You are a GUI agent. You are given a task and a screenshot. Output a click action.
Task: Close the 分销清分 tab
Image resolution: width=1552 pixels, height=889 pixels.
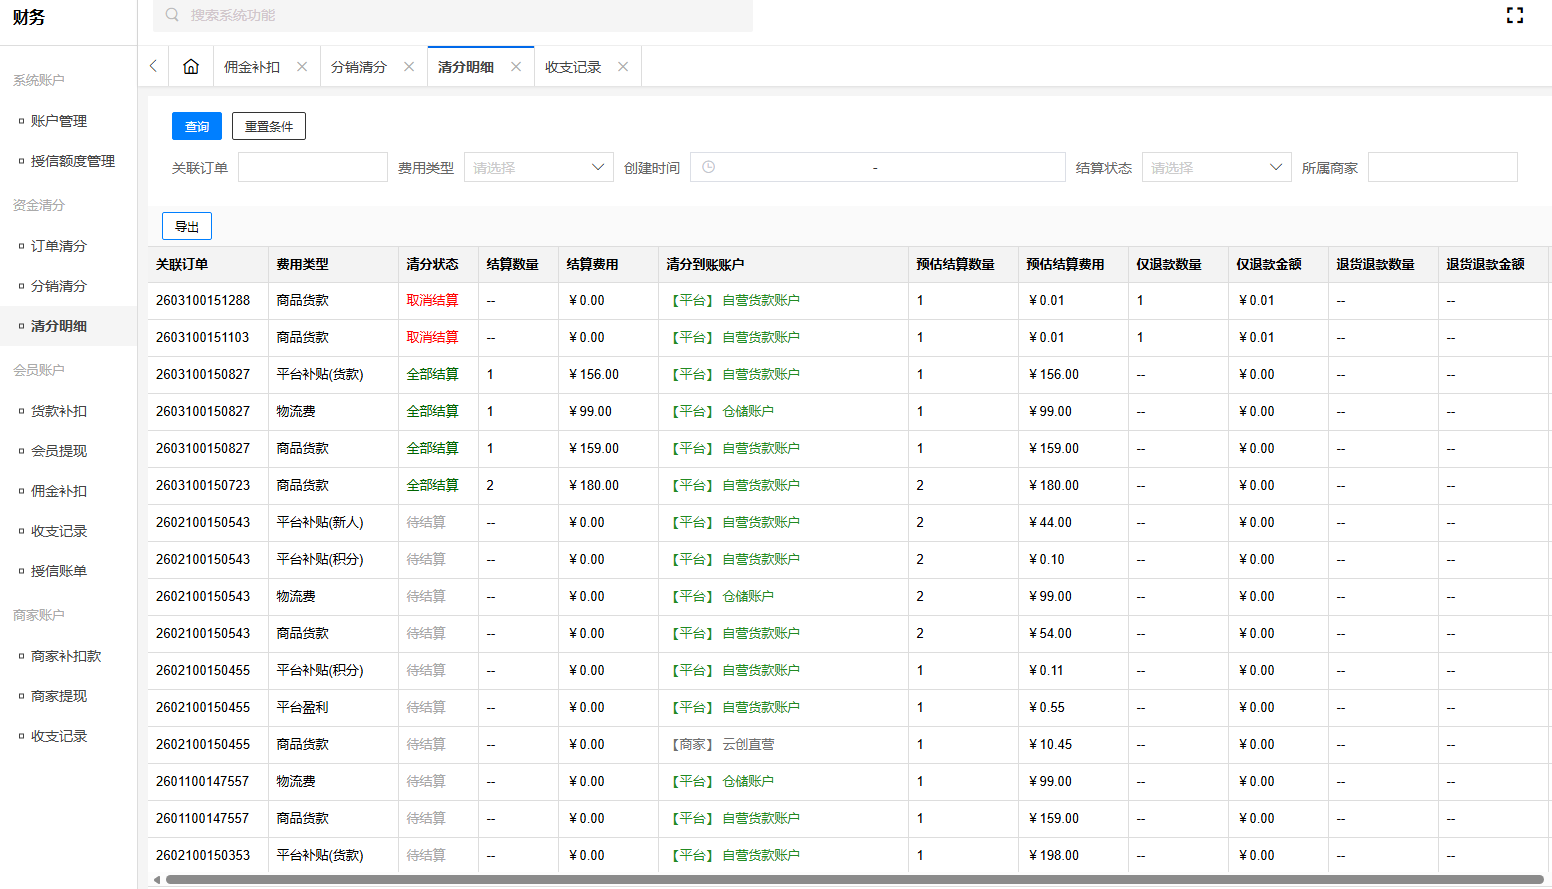pos(409,65)
